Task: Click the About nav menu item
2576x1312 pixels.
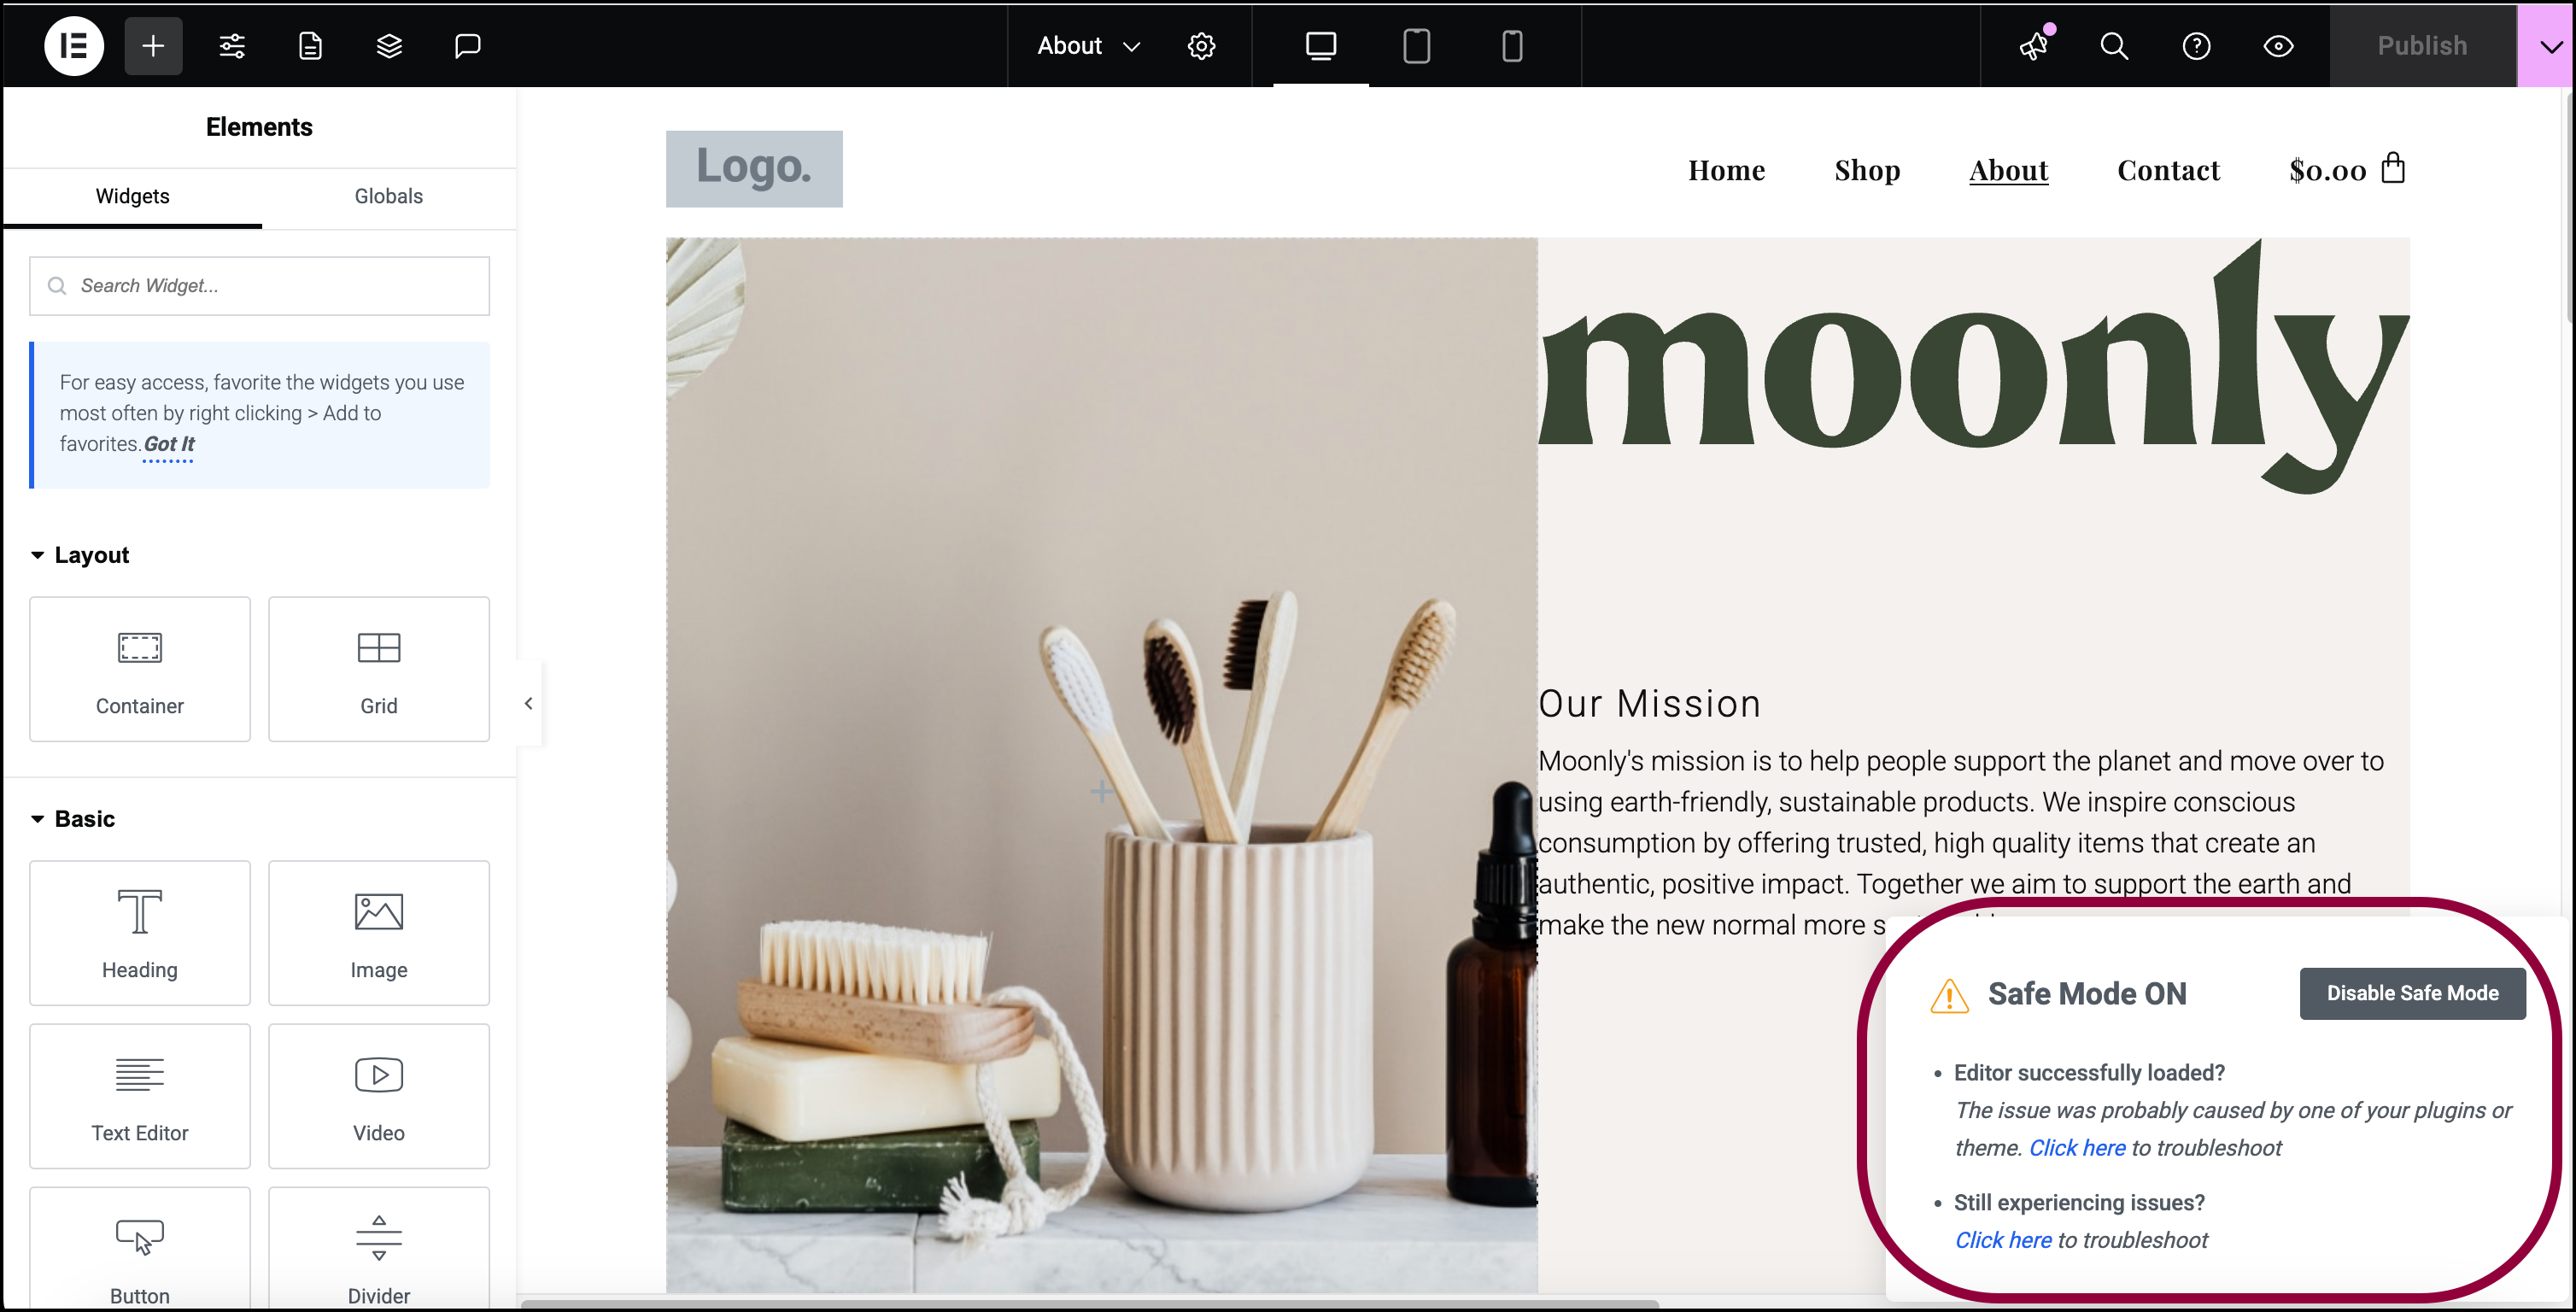Action: point(2009,169)
